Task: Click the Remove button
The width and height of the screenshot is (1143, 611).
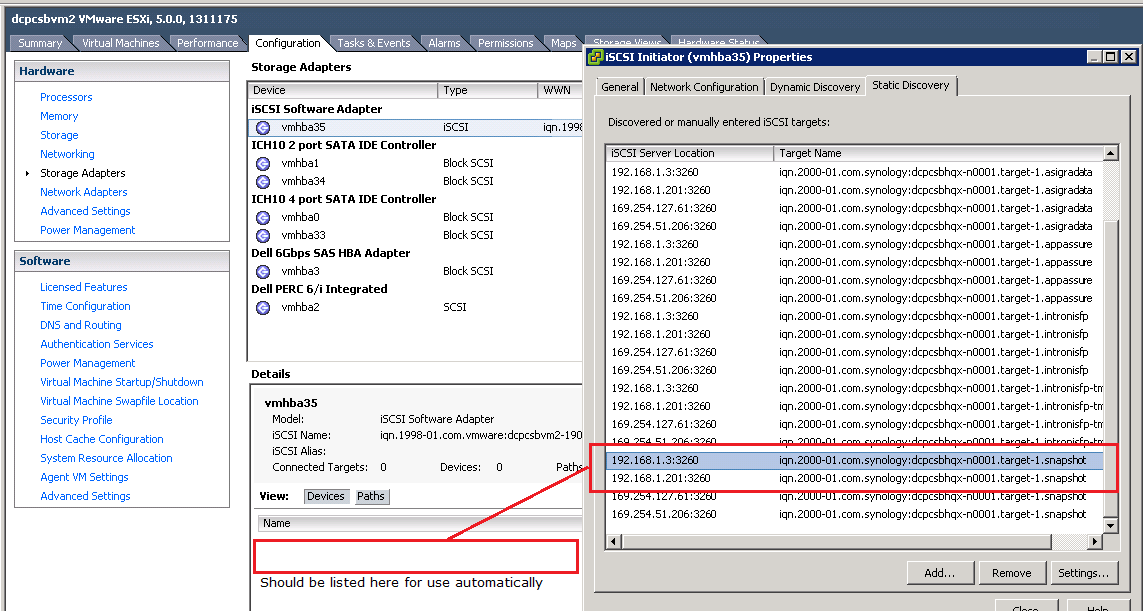Action: click(1012, 573)
